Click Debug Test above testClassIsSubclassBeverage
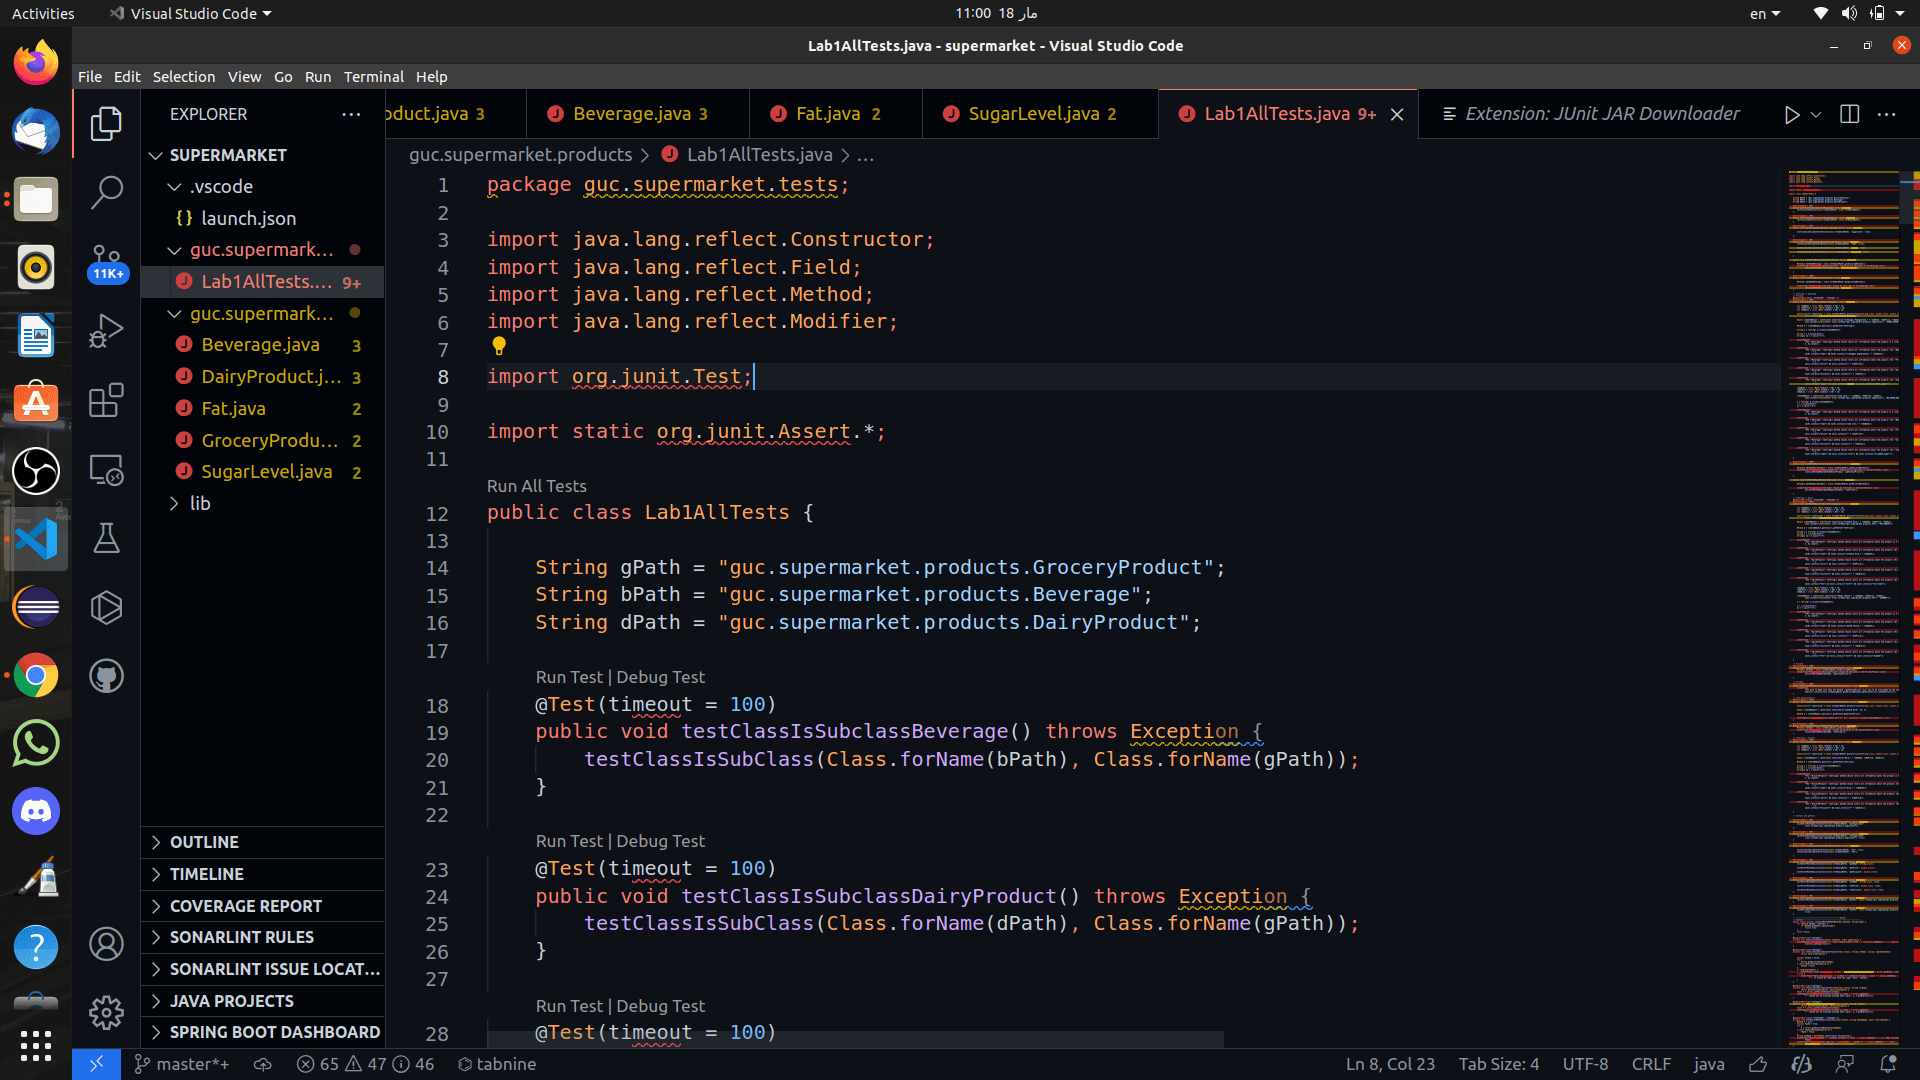 click(661, 677)
